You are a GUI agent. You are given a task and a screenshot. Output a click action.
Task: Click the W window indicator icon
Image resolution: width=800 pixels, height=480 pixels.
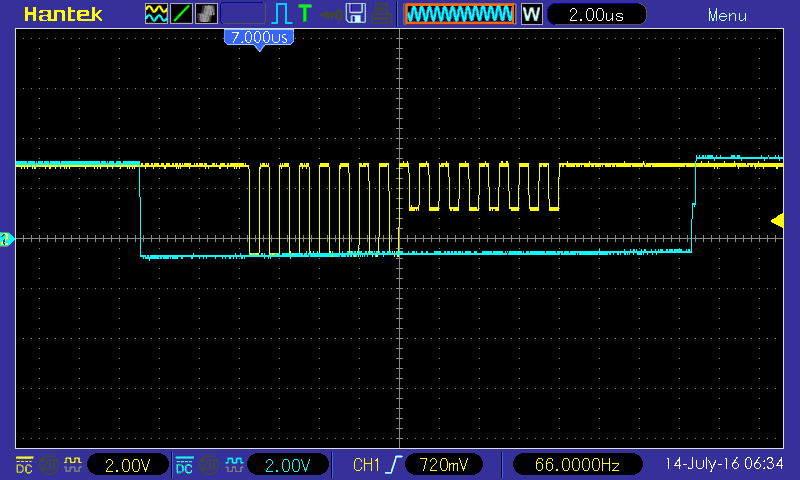(x=531, y=14)
